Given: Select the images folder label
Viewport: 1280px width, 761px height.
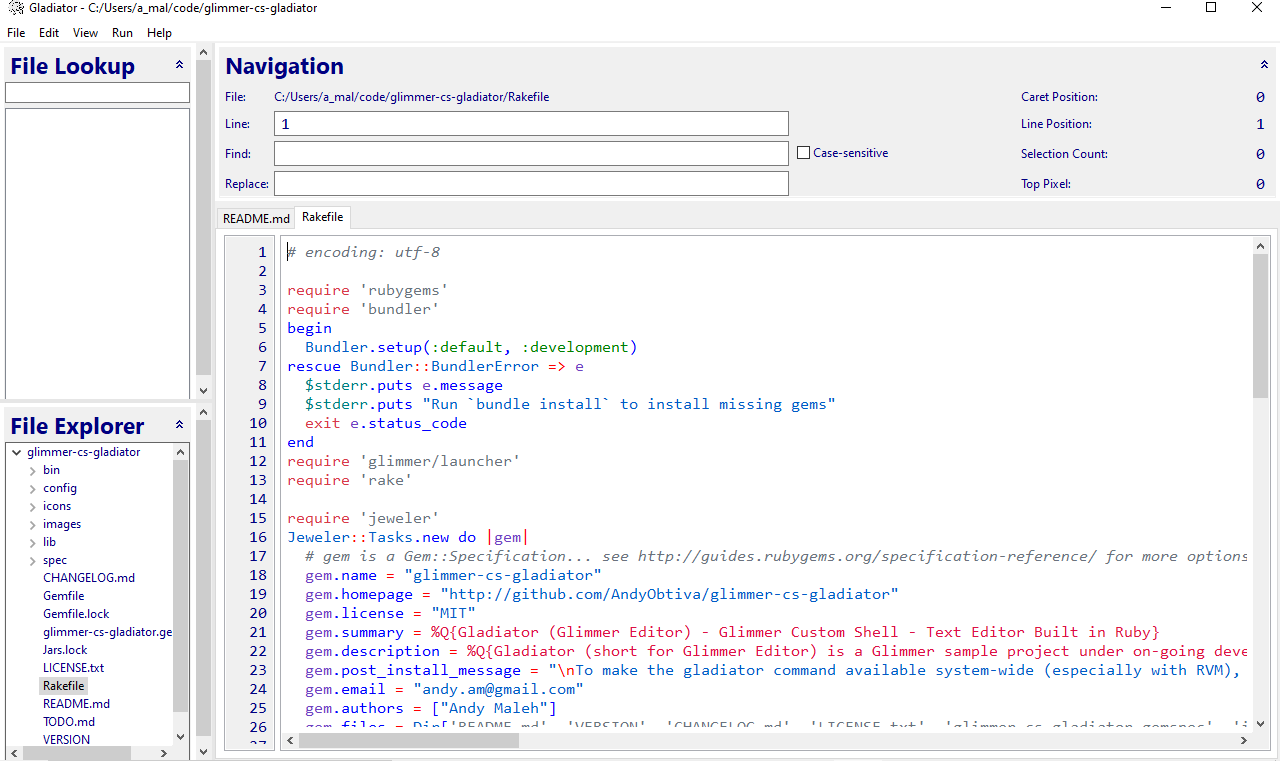Looking at the screenshot, I should (62, 524).
